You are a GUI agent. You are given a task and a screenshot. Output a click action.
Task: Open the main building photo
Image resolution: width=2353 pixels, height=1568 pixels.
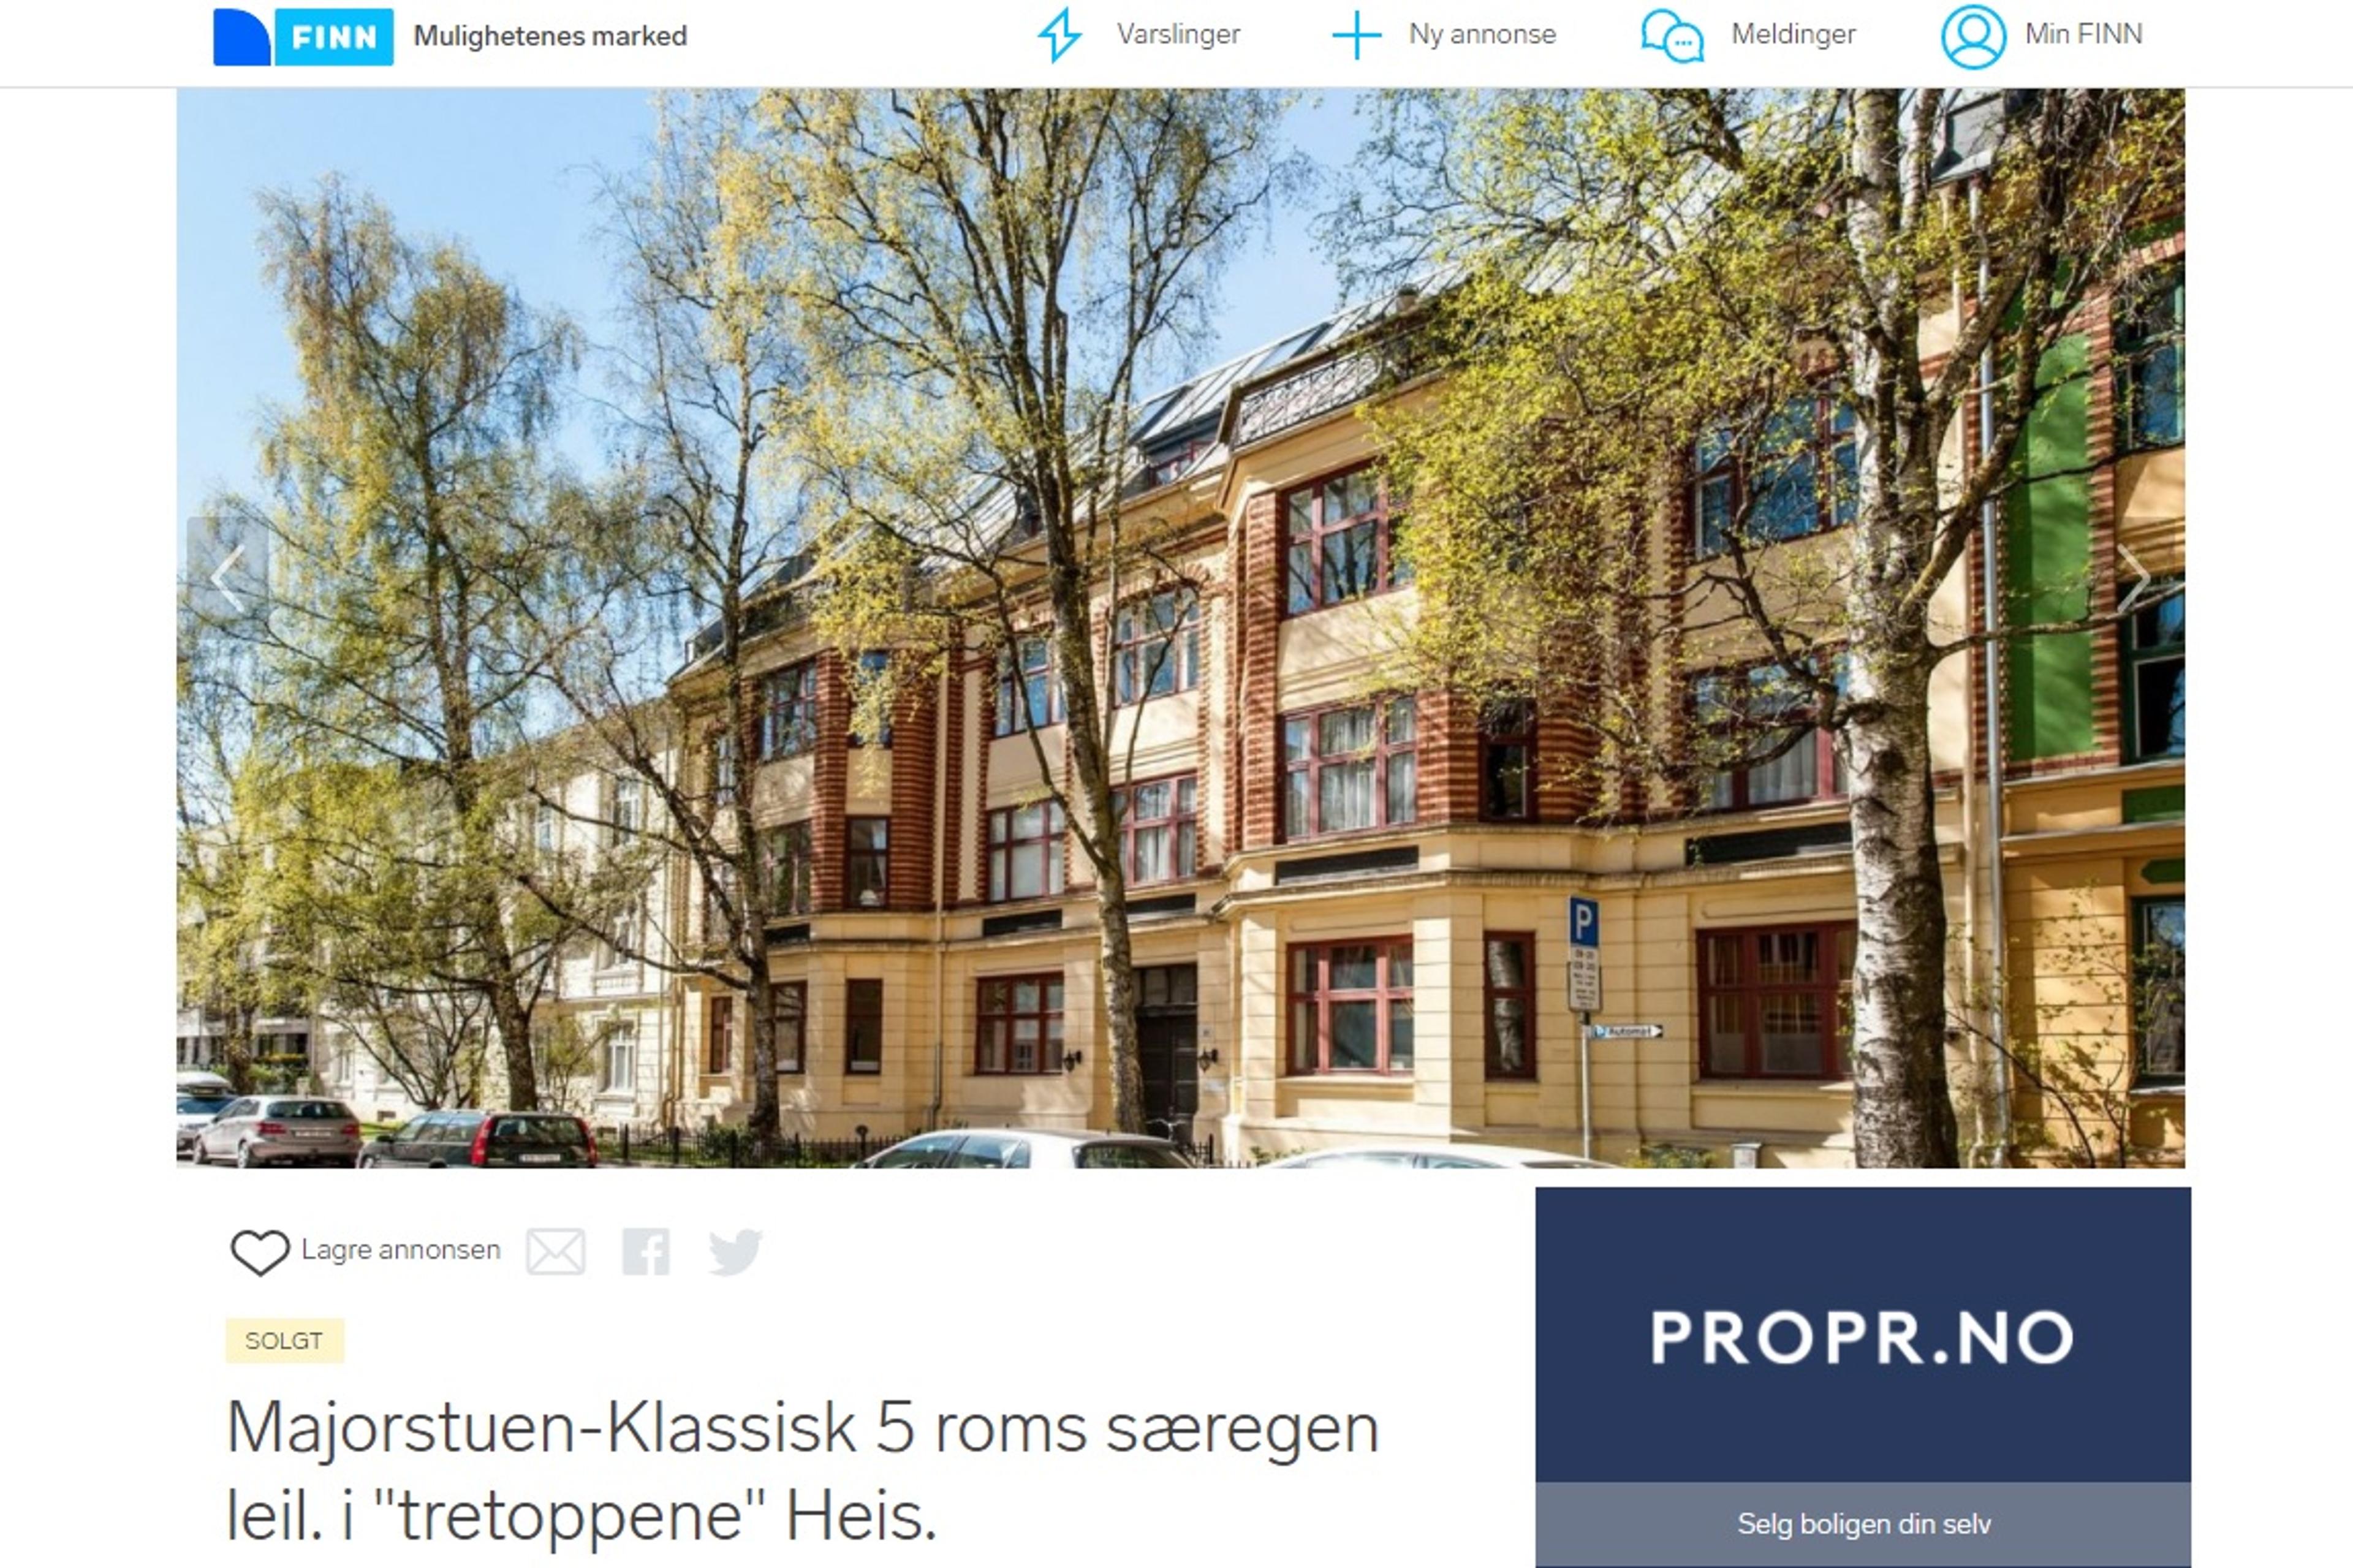[x=1181, y=628]
